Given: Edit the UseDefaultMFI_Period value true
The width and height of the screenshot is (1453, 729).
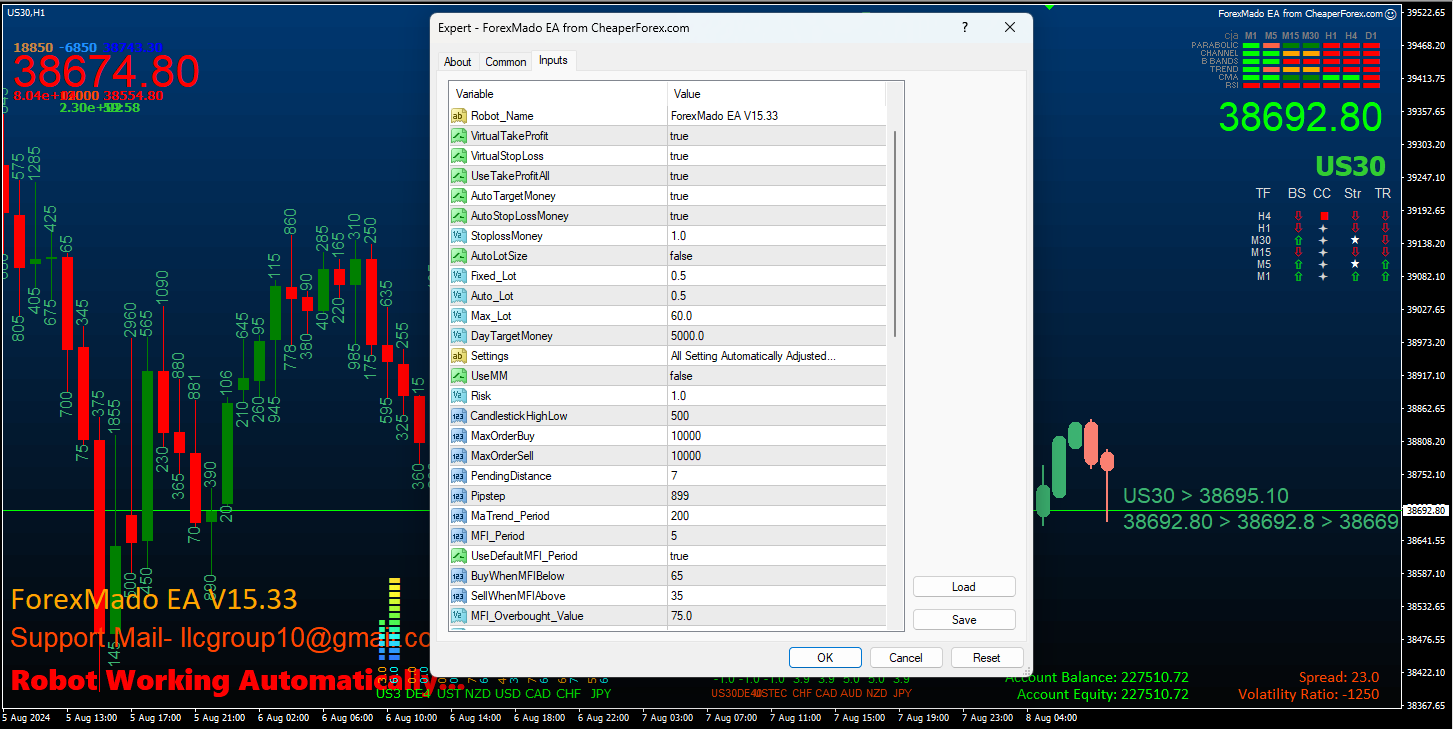Looking at the screenshot, I should coord(777,556).
